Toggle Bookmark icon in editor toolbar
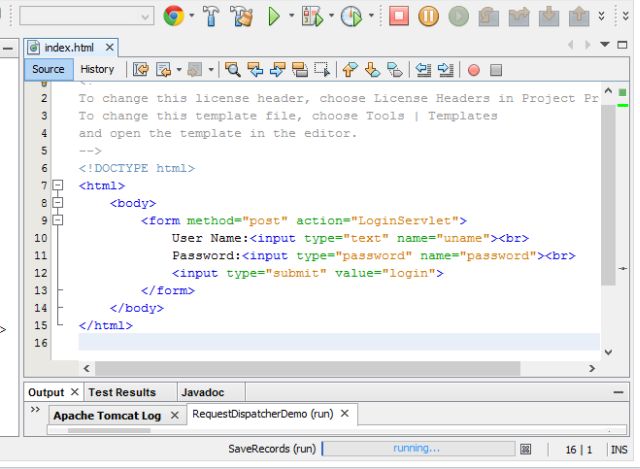This screenshot has width=640, height=469. click(x=395, y=70)
